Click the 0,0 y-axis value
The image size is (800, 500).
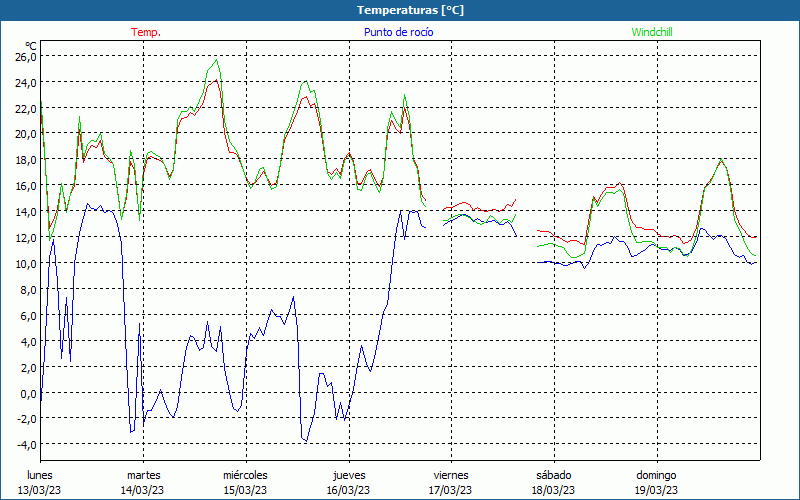(x=28, y=393)
